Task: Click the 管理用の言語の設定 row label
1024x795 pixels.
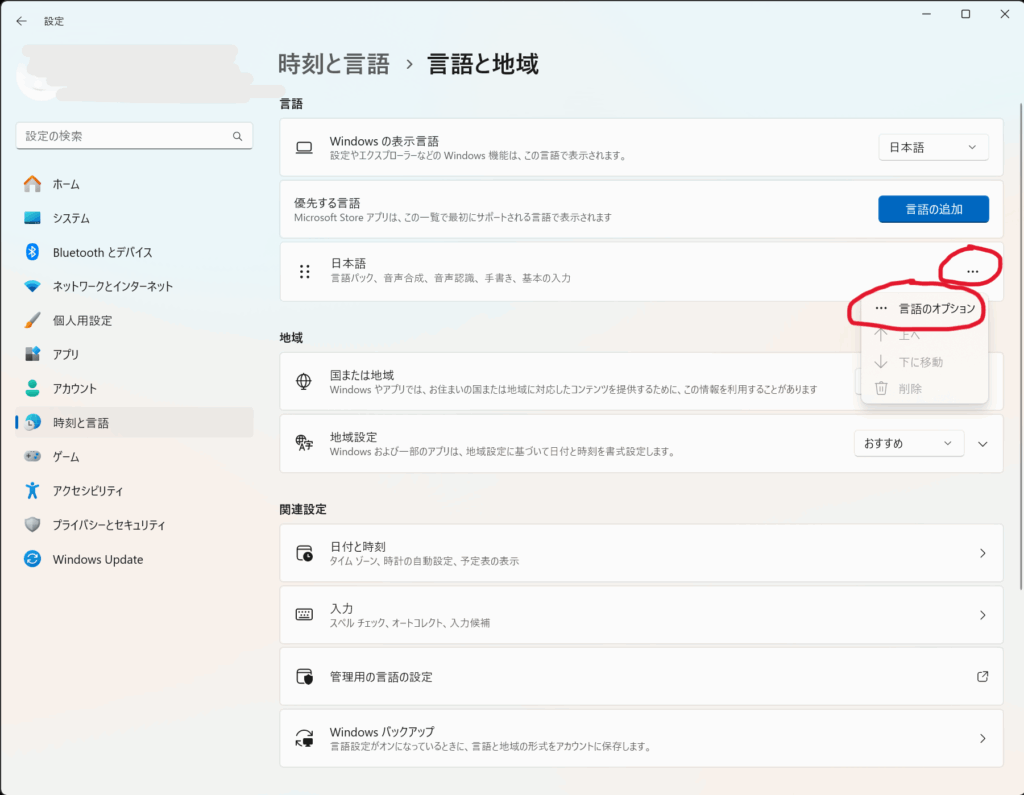Action: (x=381, y=677)
